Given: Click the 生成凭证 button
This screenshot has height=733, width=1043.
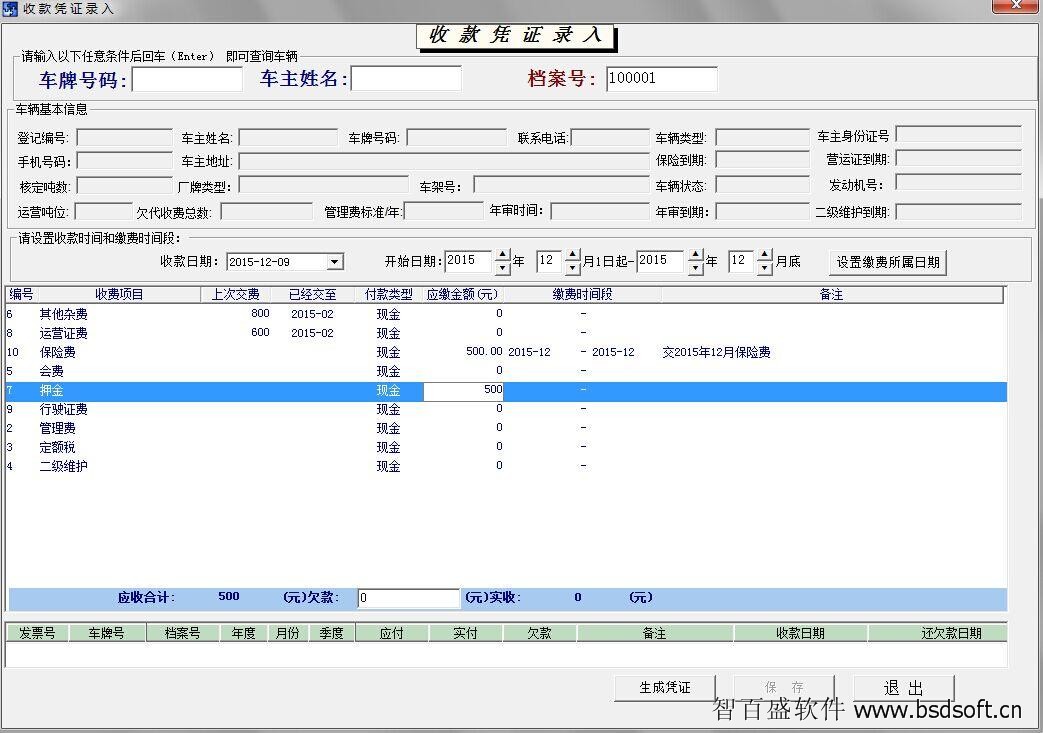Looking at the screenshot, I should [665, 688].
